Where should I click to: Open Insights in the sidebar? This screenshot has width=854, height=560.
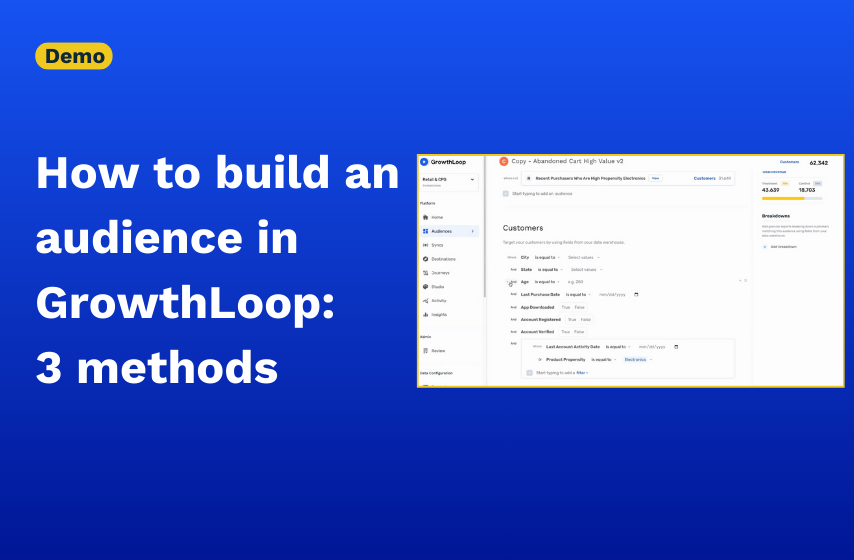click(439, 315)
